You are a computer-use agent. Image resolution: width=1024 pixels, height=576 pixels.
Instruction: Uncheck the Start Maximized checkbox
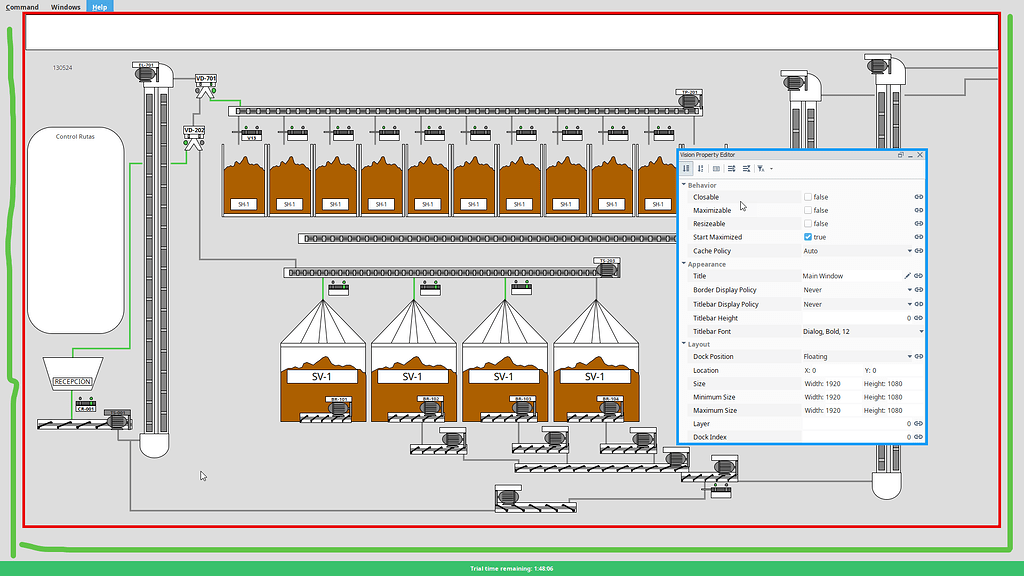(x=808, y=237)
